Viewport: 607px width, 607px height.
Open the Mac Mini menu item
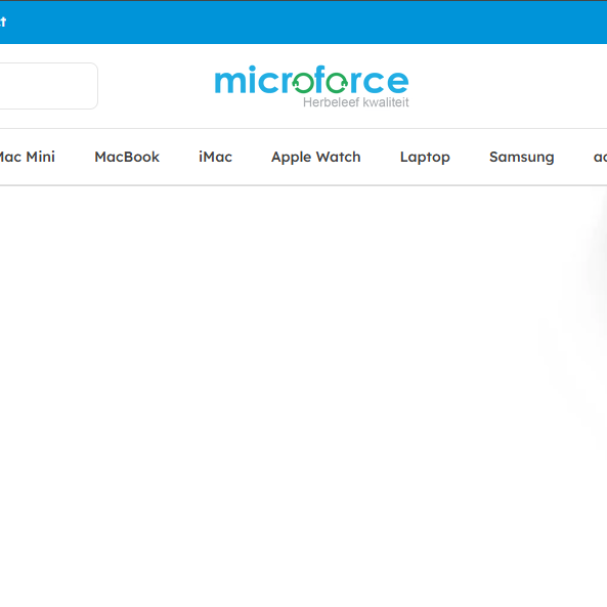(x=26, y=157)
